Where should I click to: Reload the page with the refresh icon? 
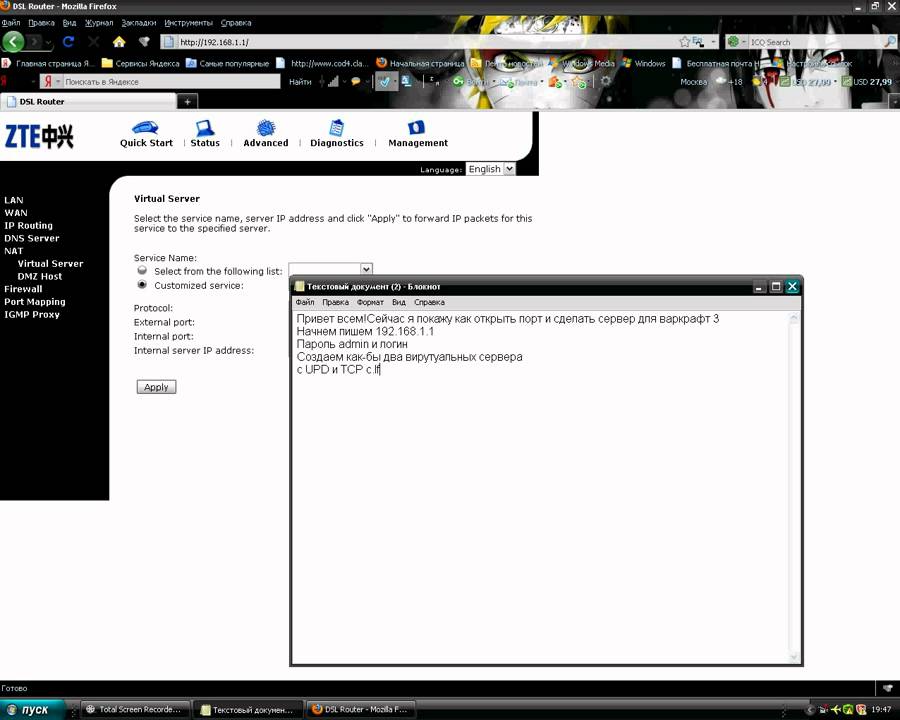coord(68,42)
